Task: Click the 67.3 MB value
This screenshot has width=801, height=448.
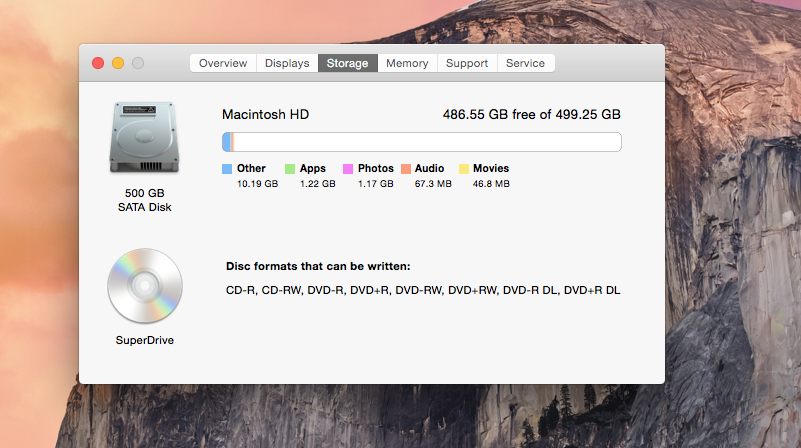Action: (x=433, y=184)
